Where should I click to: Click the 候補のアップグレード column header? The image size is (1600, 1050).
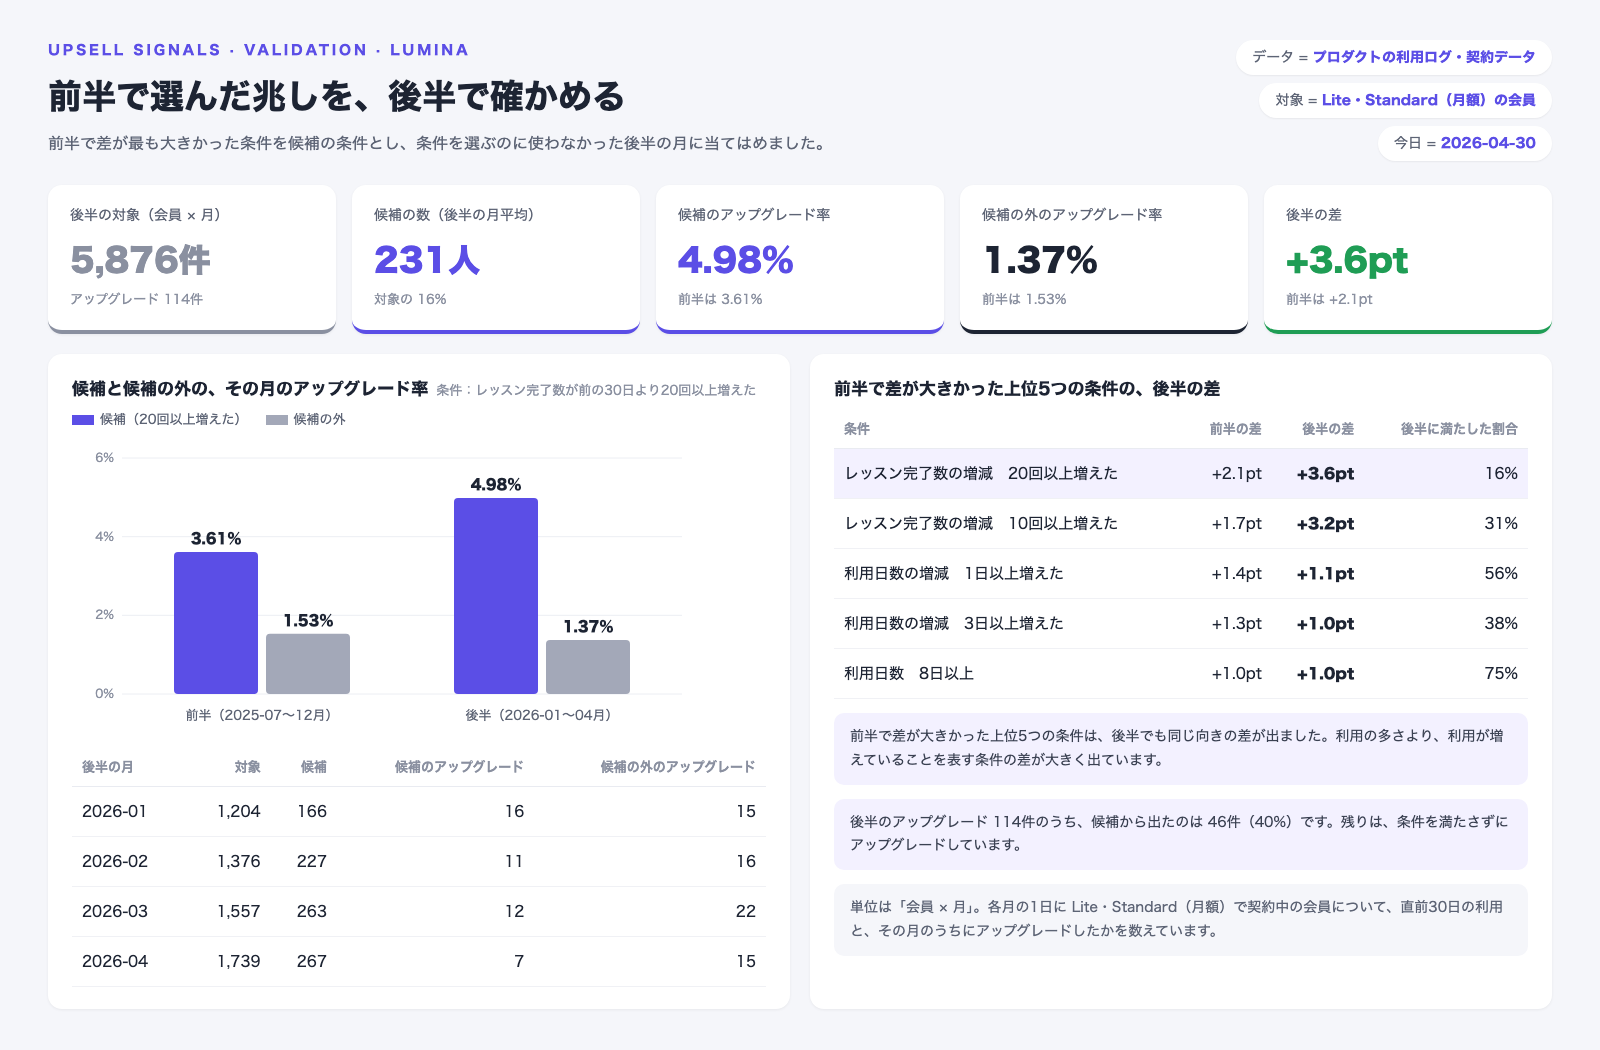(459, 767)
